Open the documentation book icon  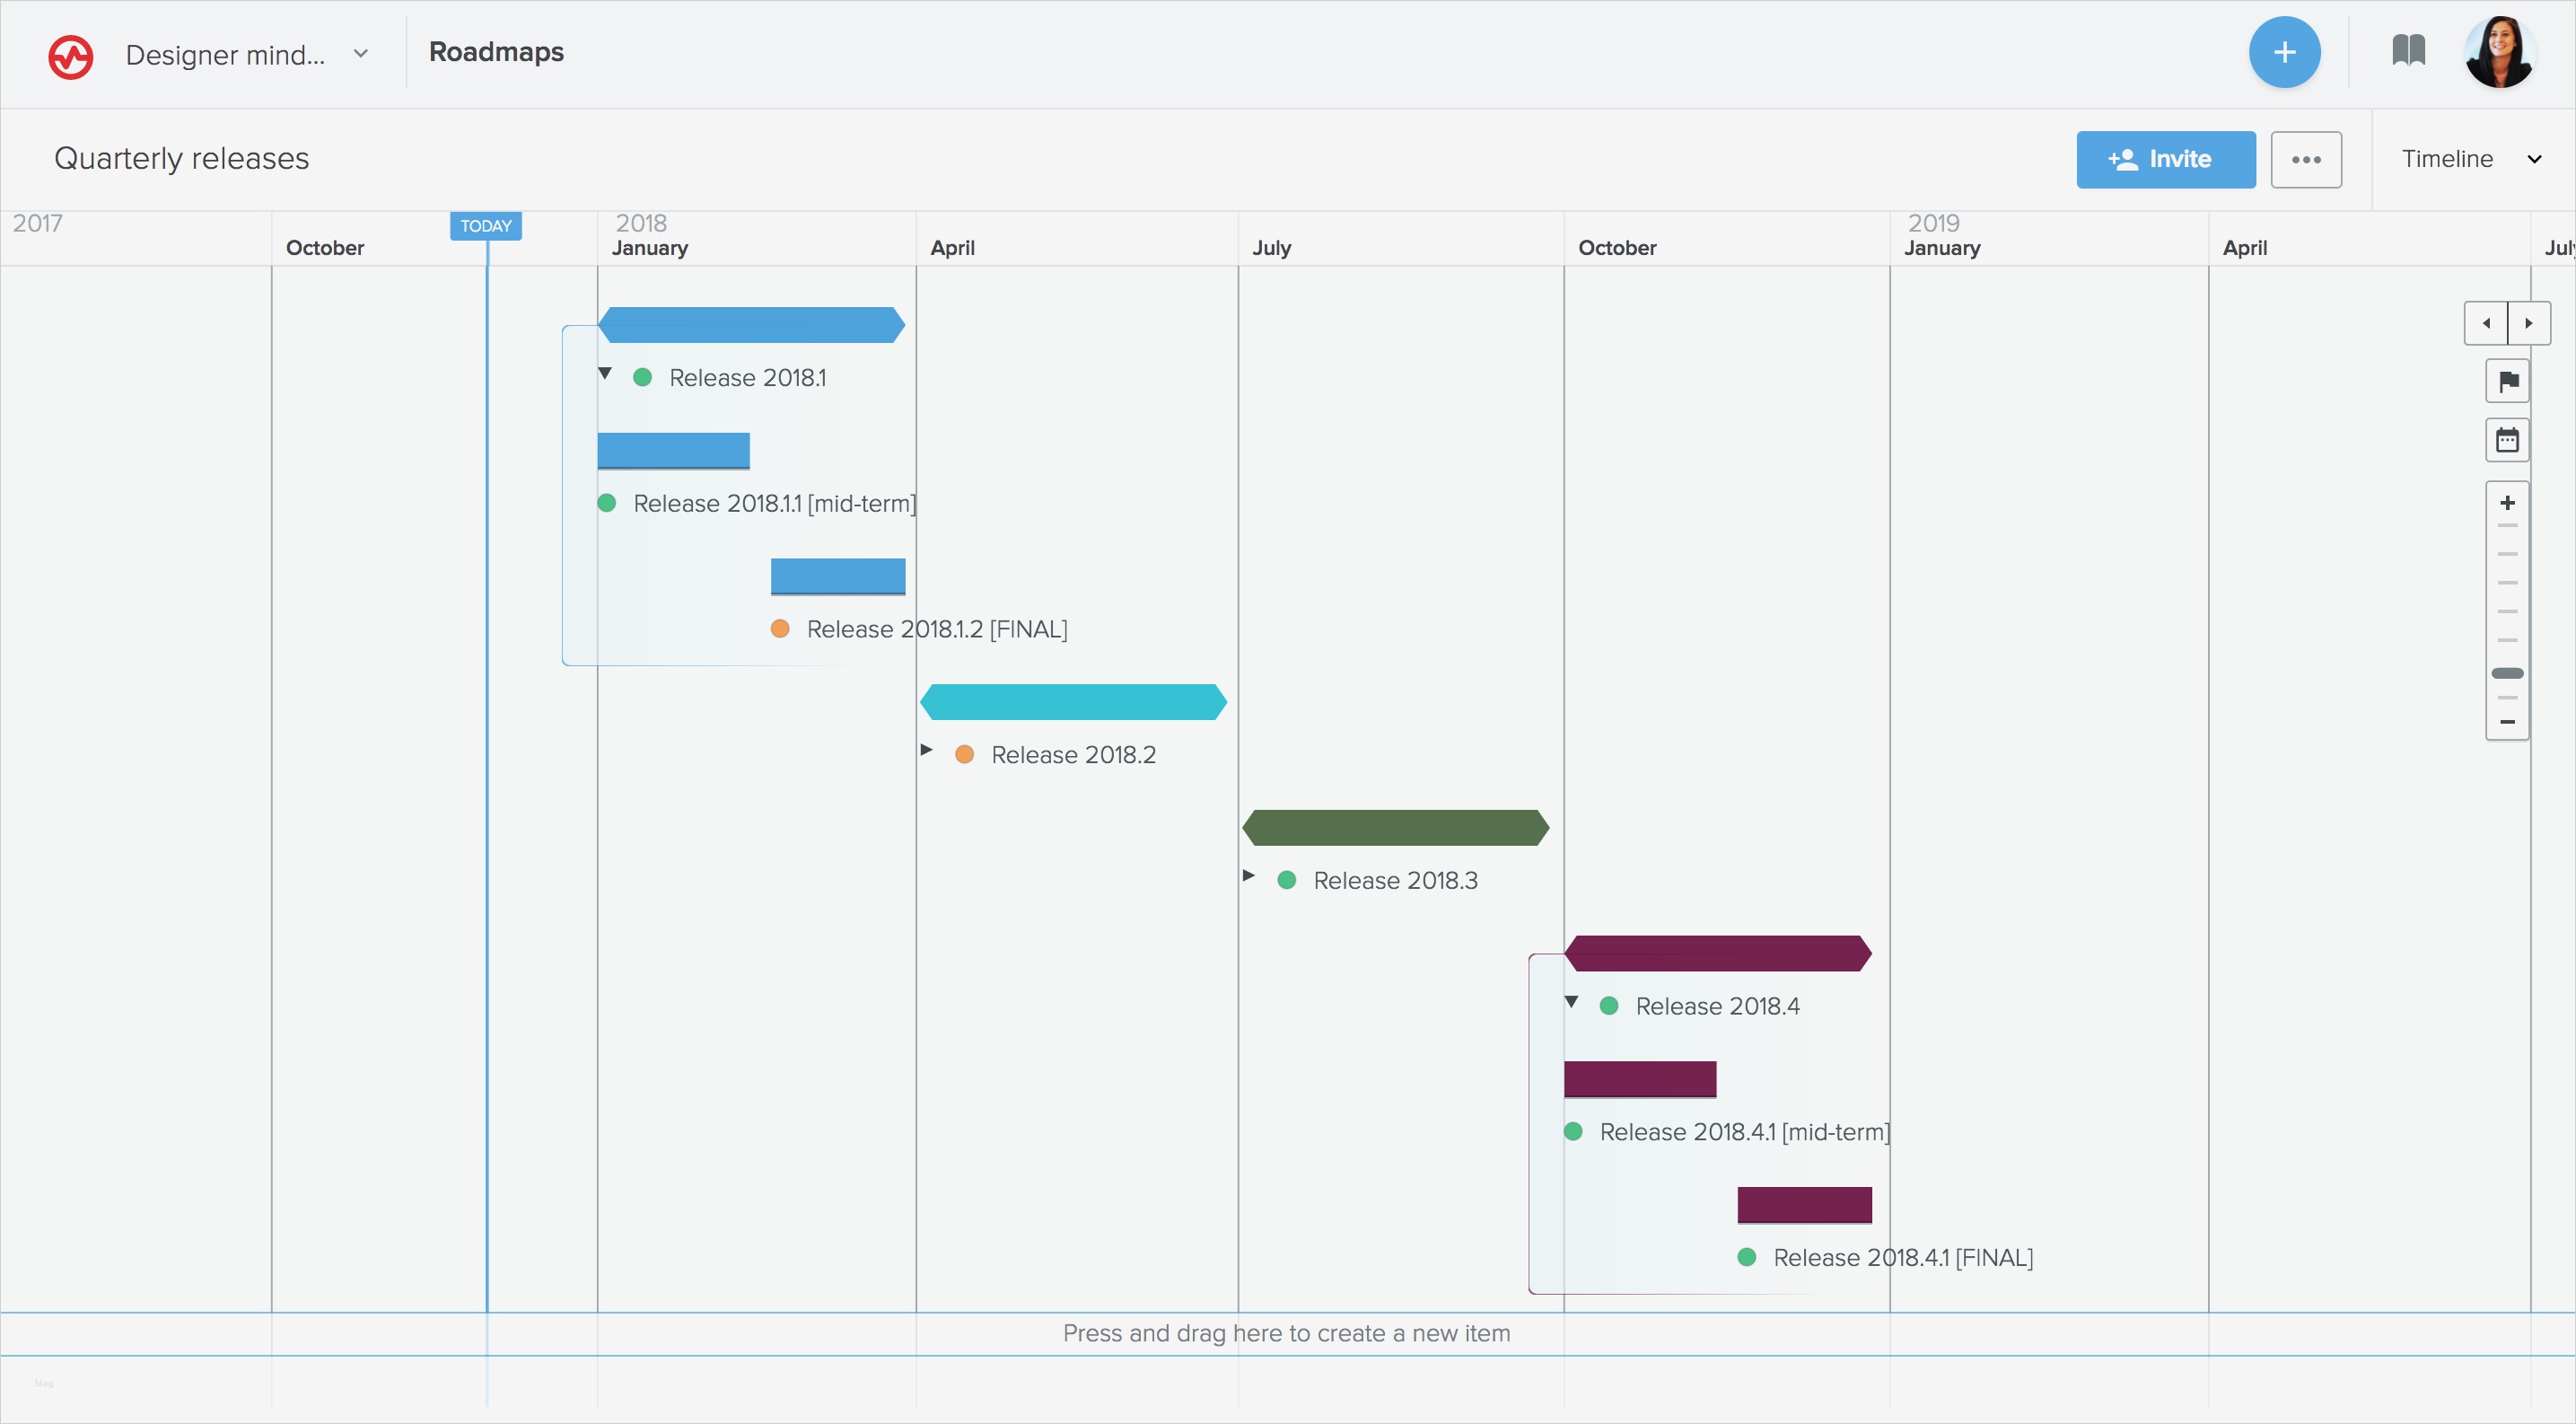[2408, 52]
